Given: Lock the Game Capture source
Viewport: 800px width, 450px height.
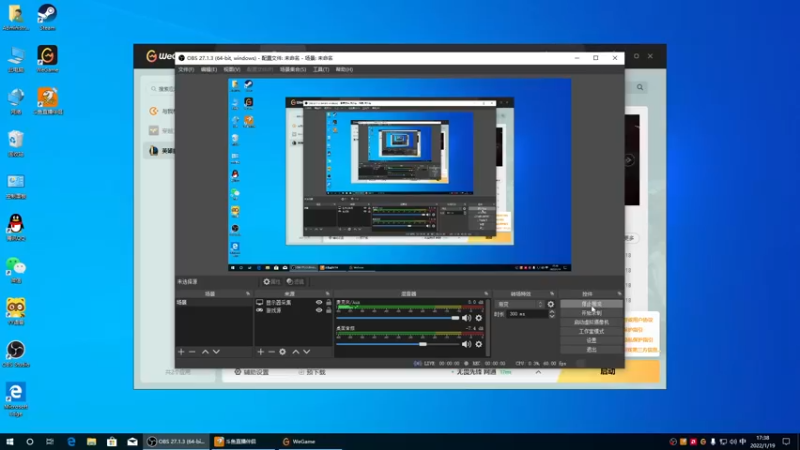Looking at the screenshot, I should (x=329, y=310).
